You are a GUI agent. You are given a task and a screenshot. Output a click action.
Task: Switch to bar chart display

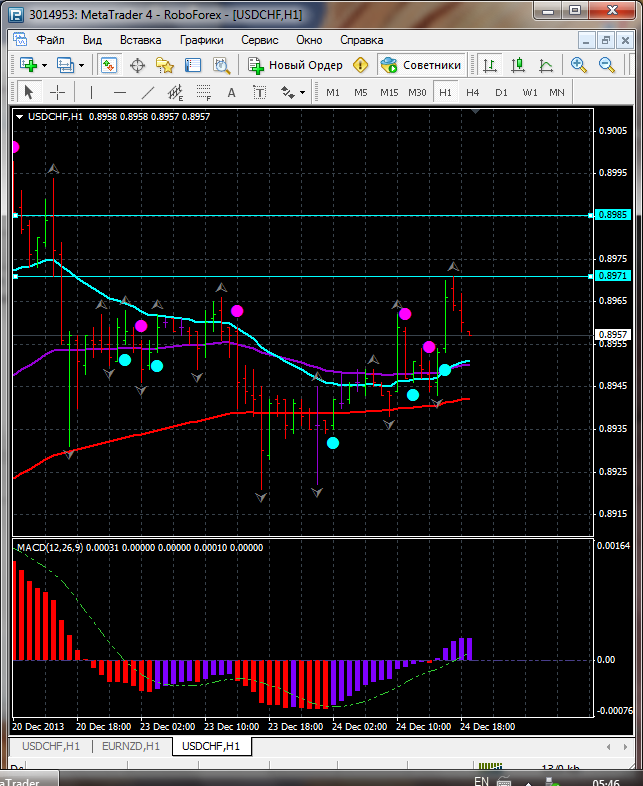(x=490, y=65)
